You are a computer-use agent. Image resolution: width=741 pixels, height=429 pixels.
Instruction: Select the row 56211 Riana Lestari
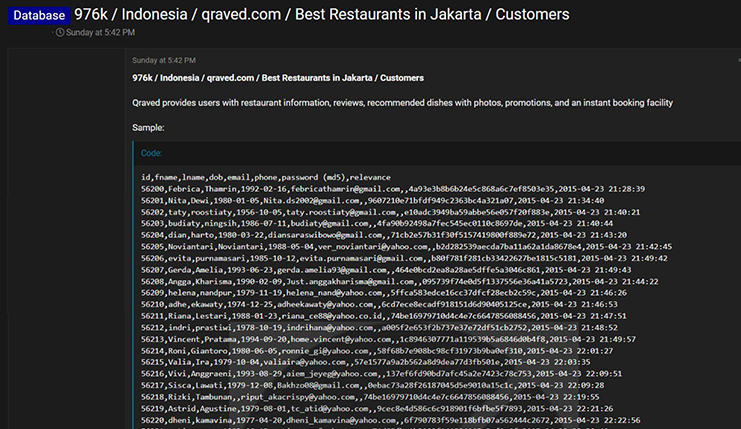coord(384,316)
